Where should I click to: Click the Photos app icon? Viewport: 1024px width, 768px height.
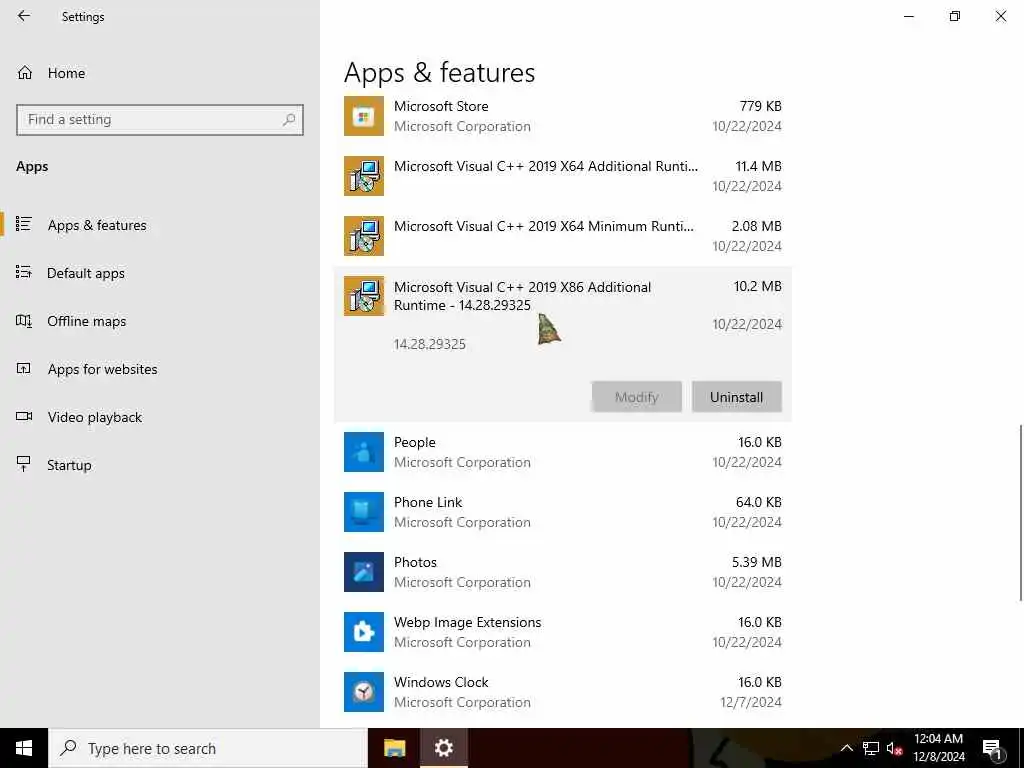[364, 572]
